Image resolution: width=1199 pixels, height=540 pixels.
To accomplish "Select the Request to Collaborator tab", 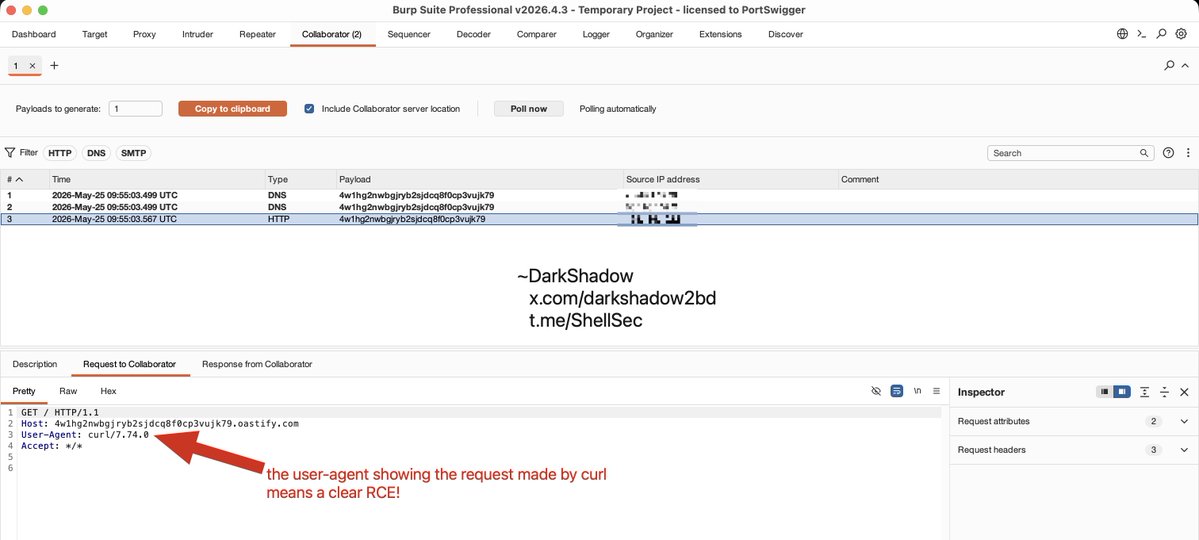I will (x=130, y=364).
